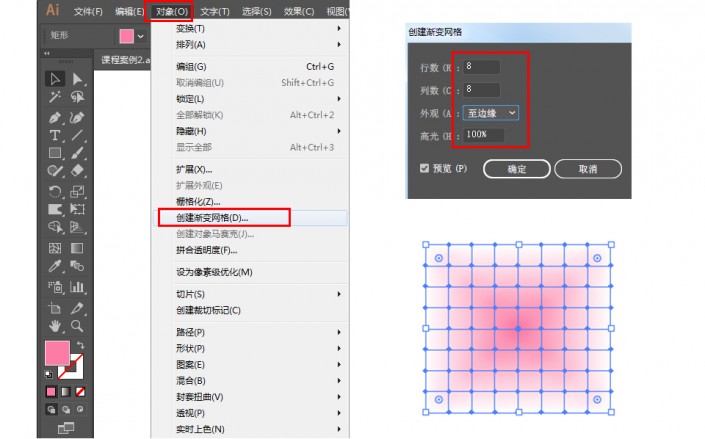Select the Magic Wand tool

(55, 97)
